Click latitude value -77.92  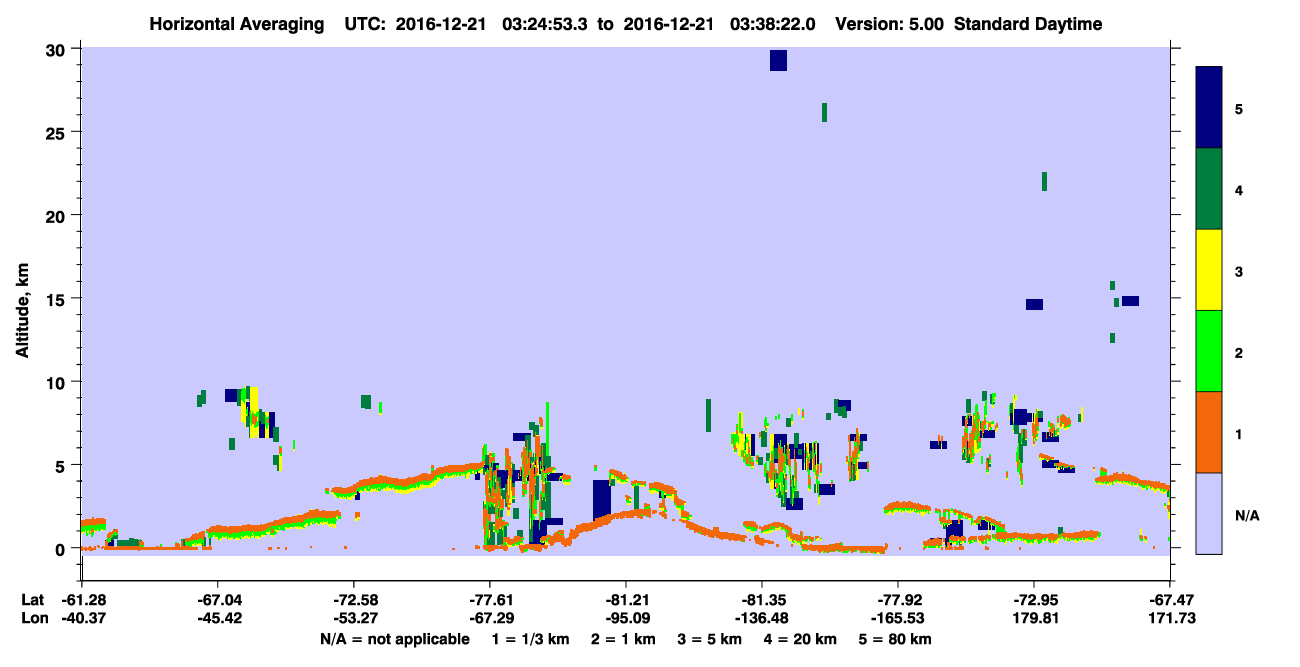[897, 600]
